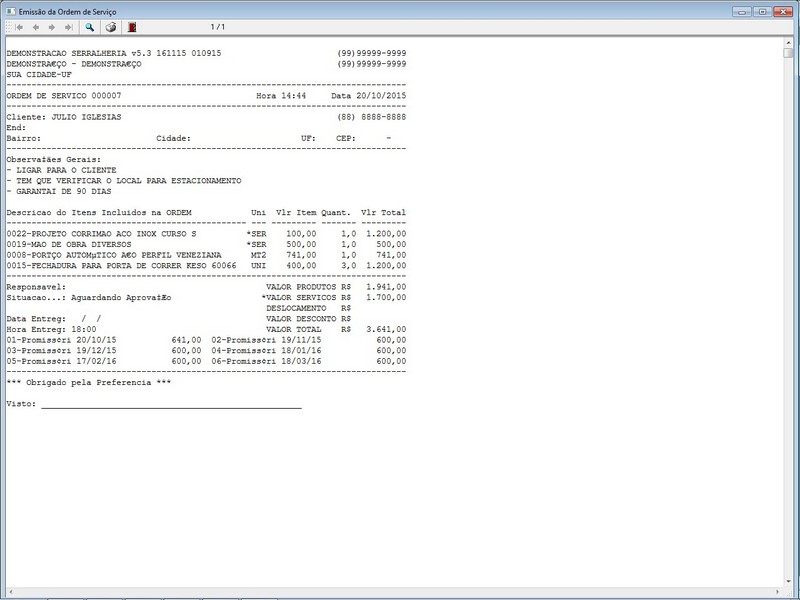Click the toolbar drag grip handle
Viewport: 800px width, 600px height.
9,27
